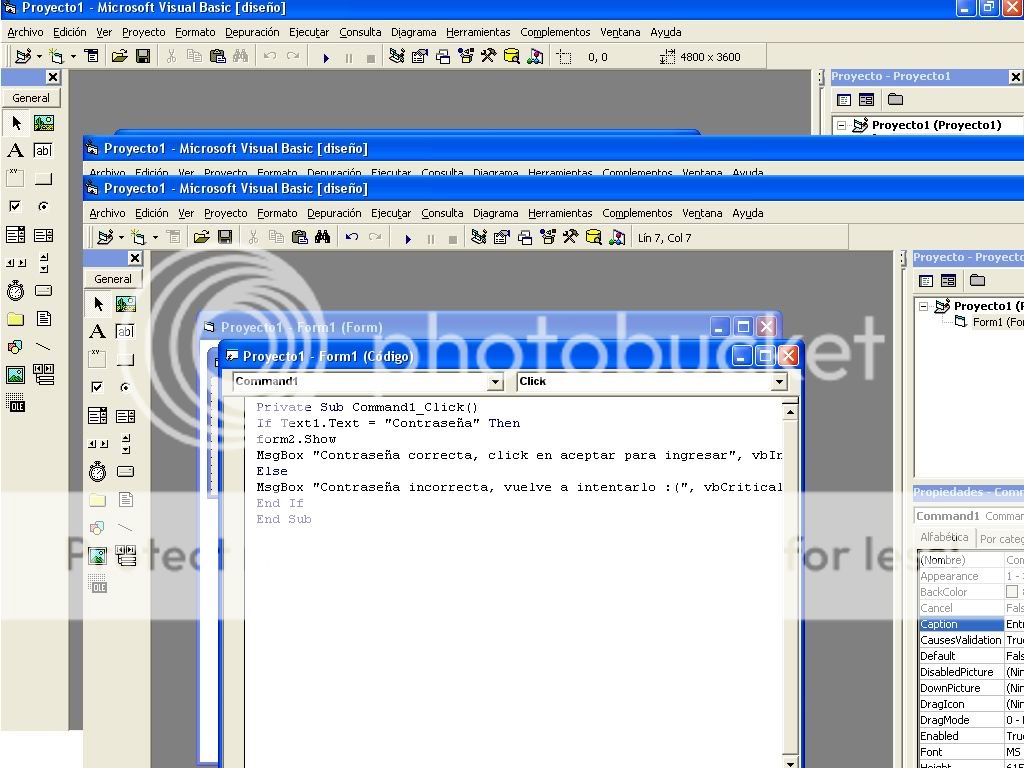Switch to the Alfabética tab in Properties
Image resolution: width=1024 pixels, height=768 pixels.
[x=944, y=537]
